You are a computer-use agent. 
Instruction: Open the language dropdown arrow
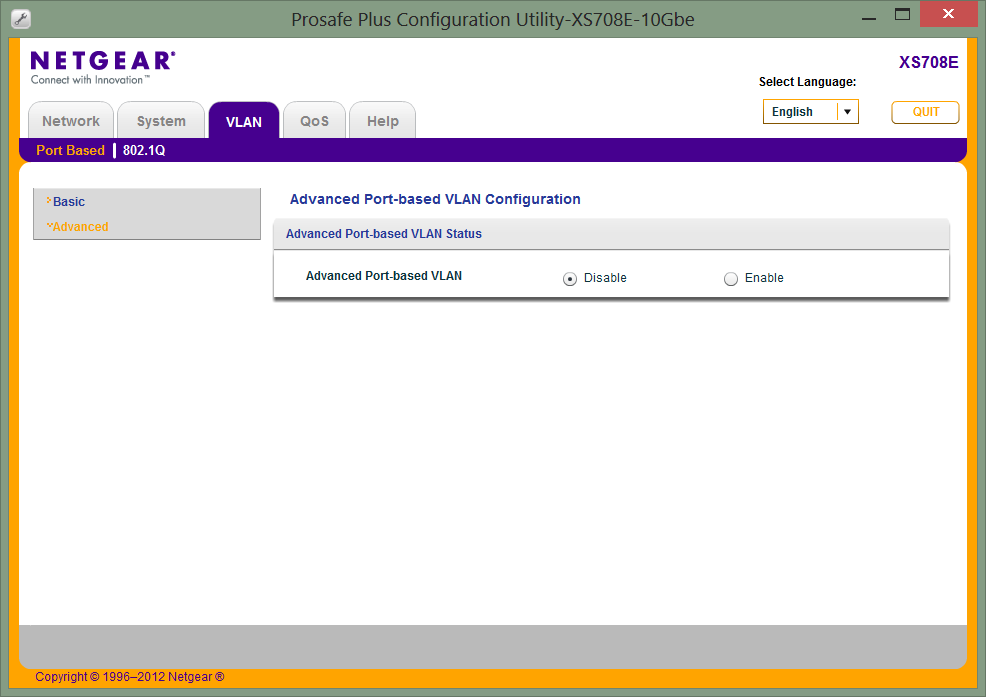pos(848,112)
